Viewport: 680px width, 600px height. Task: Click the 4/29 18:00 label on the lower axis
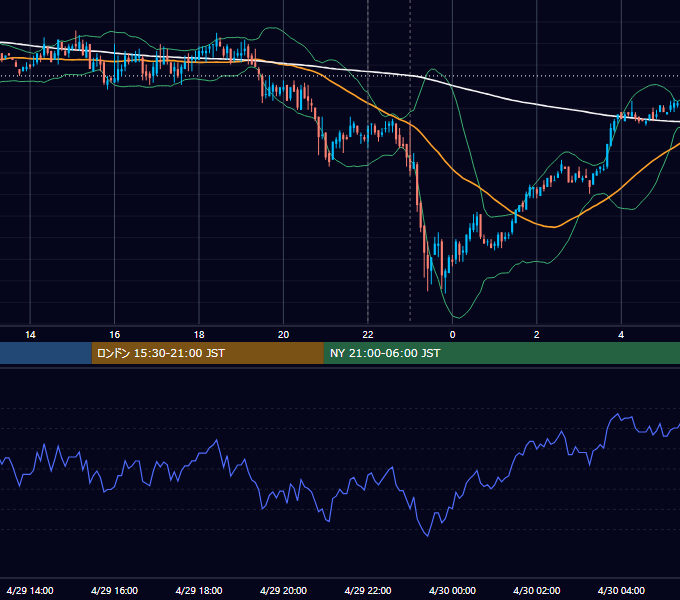pyautogui.click(x=199, y=590)
